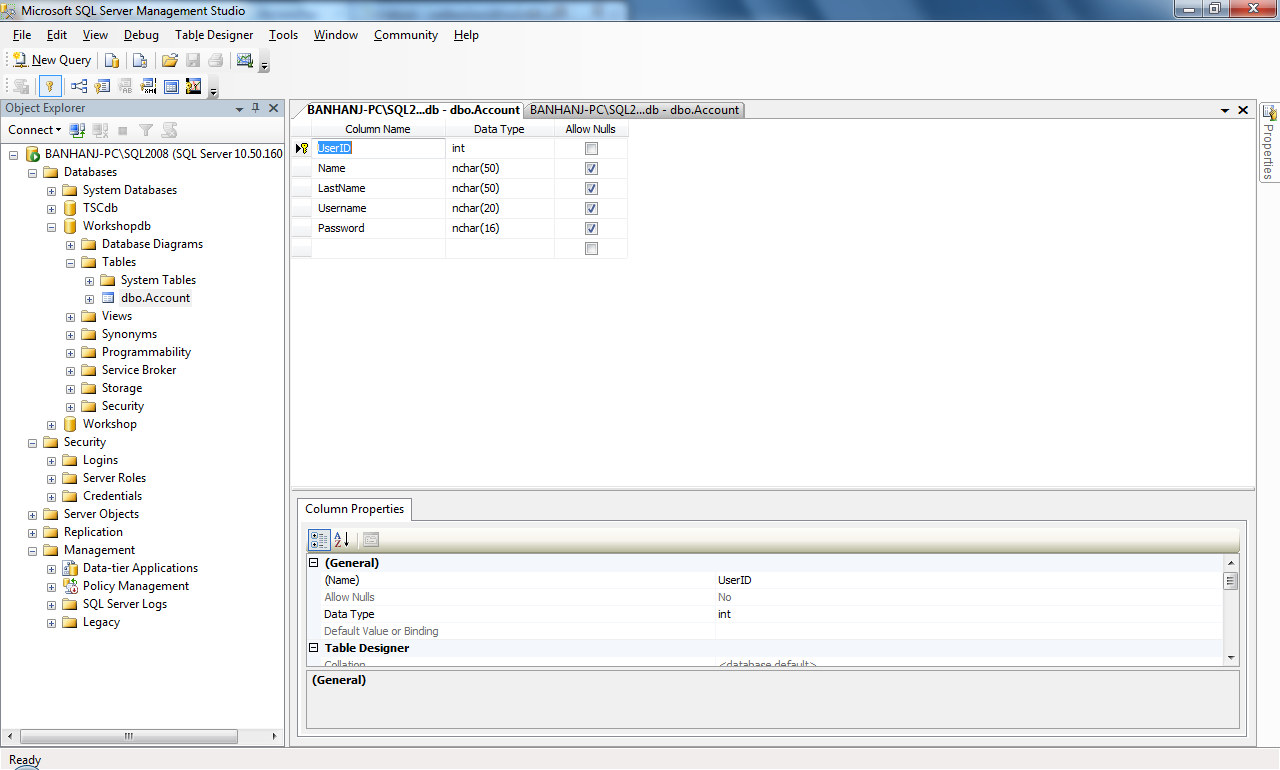Select the Column Properties tab
Image resolution: width=1280 pixels, height=770 pixels.
[355, 509]
